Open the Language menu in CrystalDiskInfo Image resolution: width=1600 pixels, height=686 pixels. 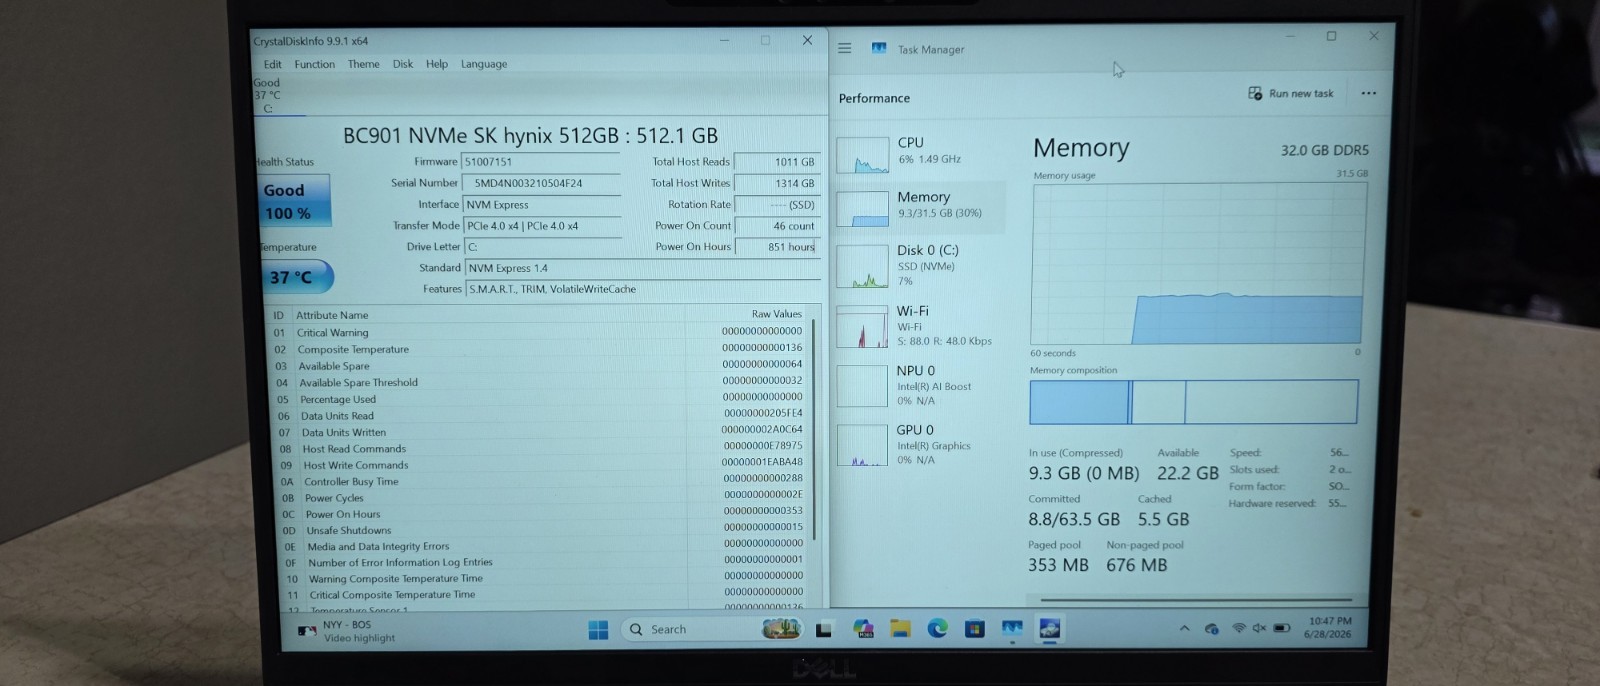pos(483,64)
